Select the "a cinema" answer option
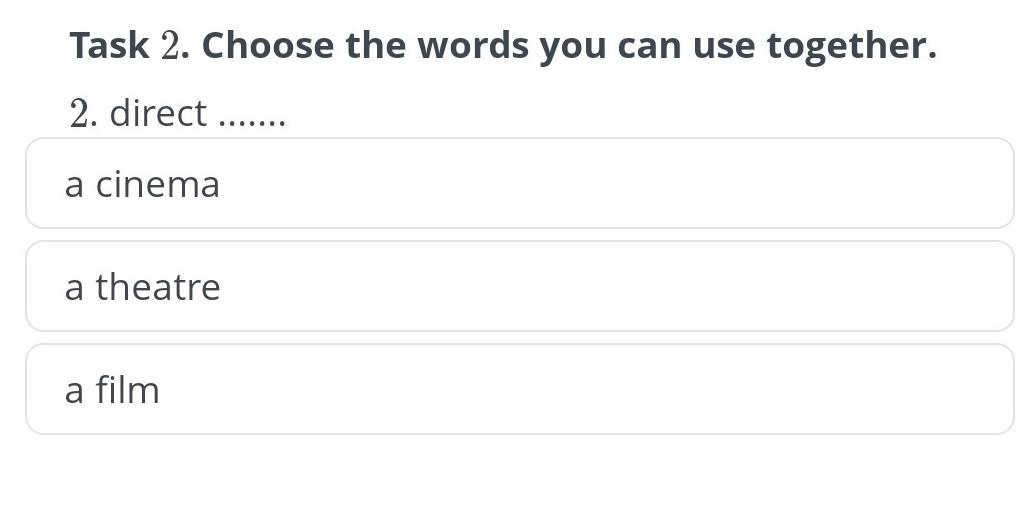1023x524 pixels. click(x=519, y=184)
